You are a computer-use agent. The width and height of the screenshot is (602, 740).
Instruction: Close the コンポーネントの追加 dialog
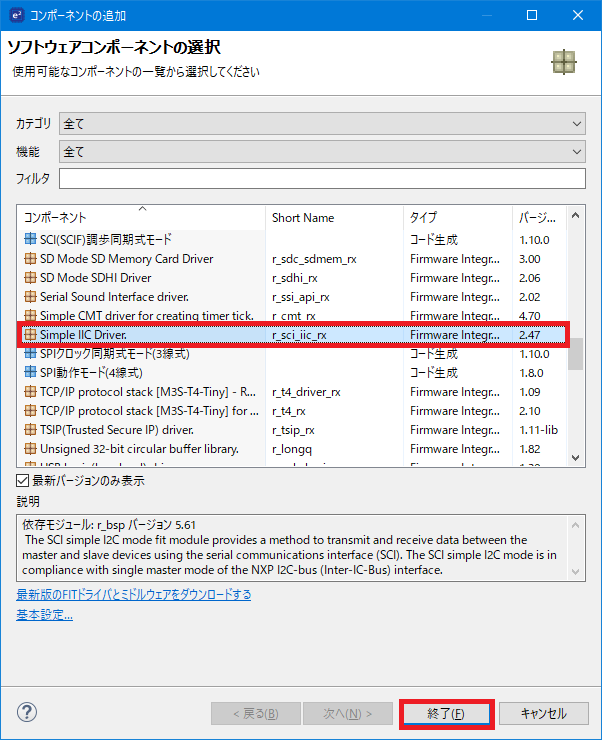pyautogui.click(x=578, y=15)
